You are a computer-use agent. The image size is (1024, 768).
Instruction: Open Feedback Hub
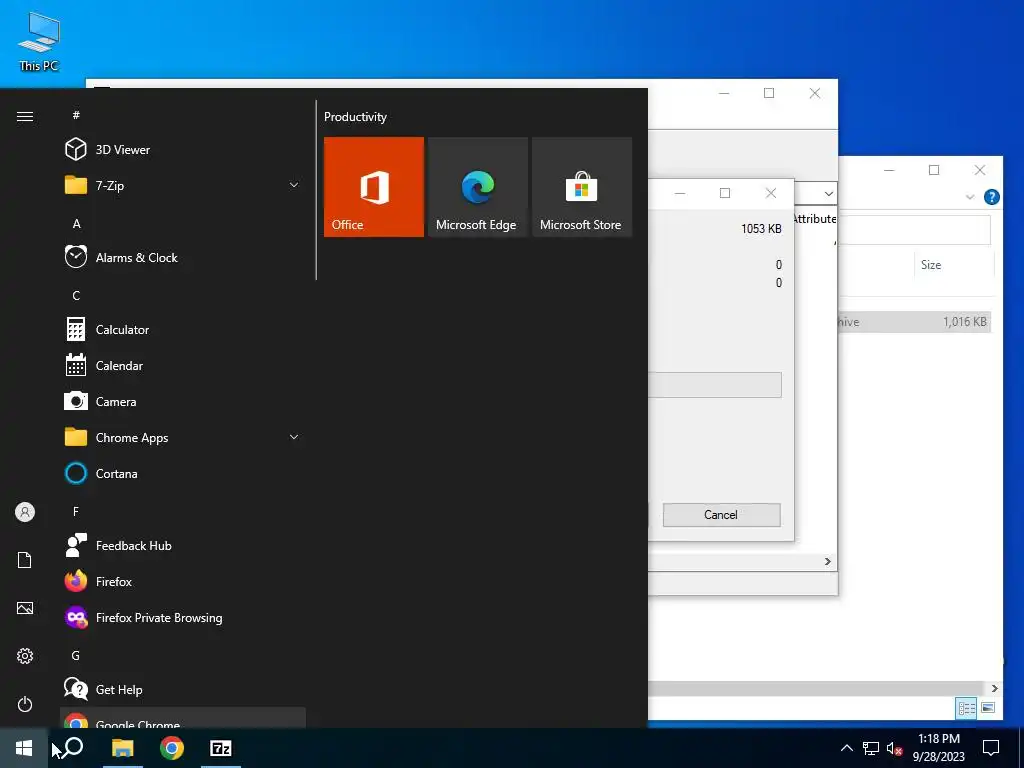pyautogui.click(x=183, y=545)
